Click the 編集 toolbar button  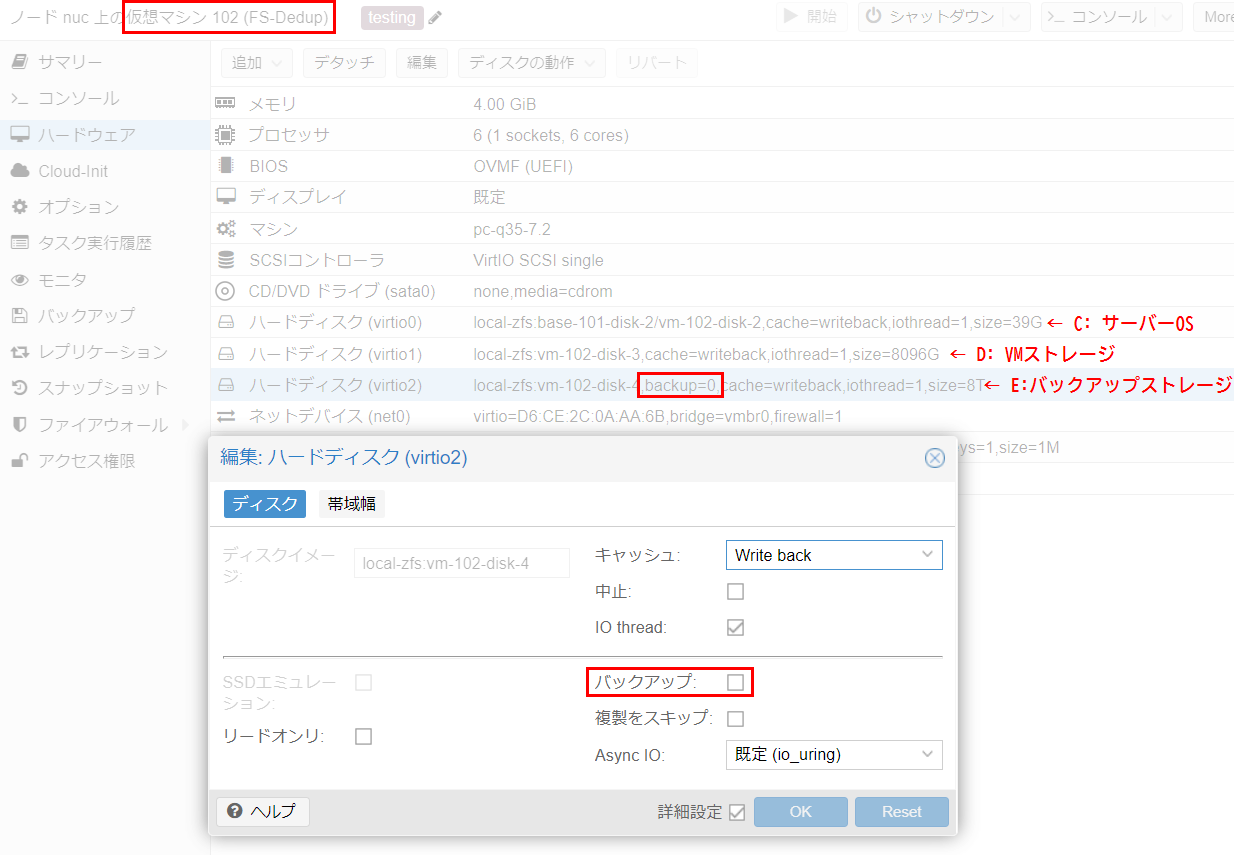coord(422,62)
